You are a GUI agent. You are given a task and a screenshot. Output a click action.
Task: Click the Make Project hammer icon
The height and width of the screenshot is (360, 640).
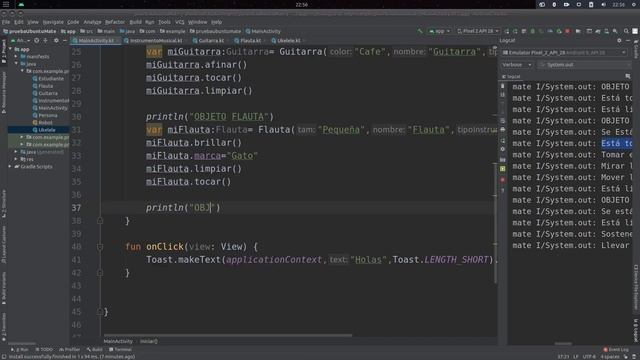[x=420, y=31]
